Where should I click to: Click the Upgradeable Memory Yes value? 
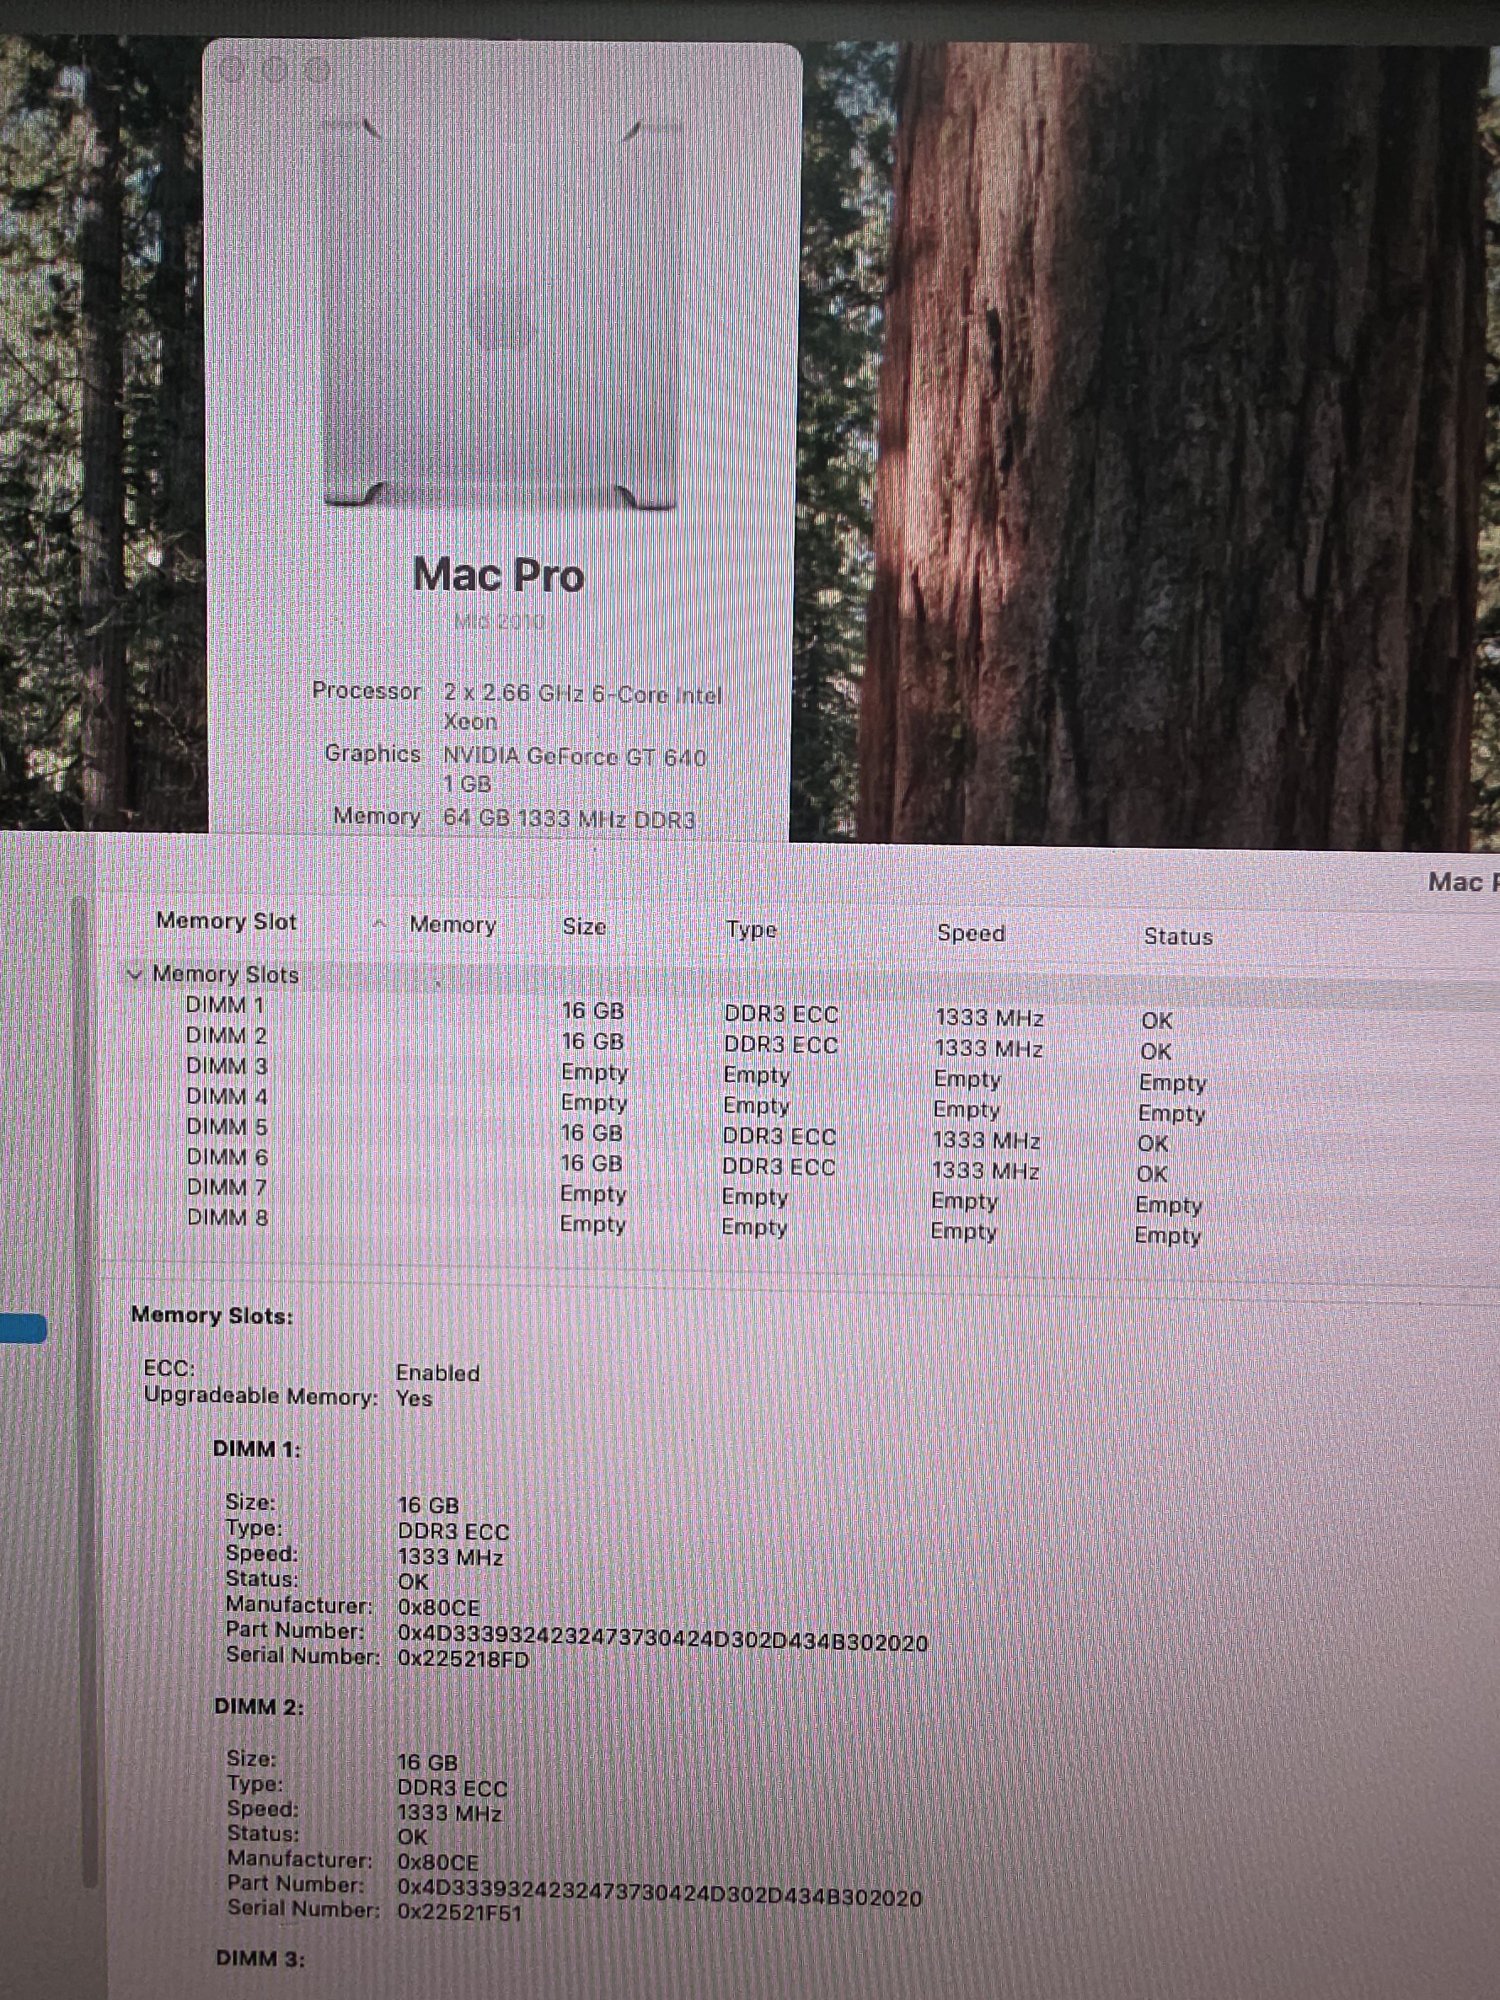tap(413, 1397)
